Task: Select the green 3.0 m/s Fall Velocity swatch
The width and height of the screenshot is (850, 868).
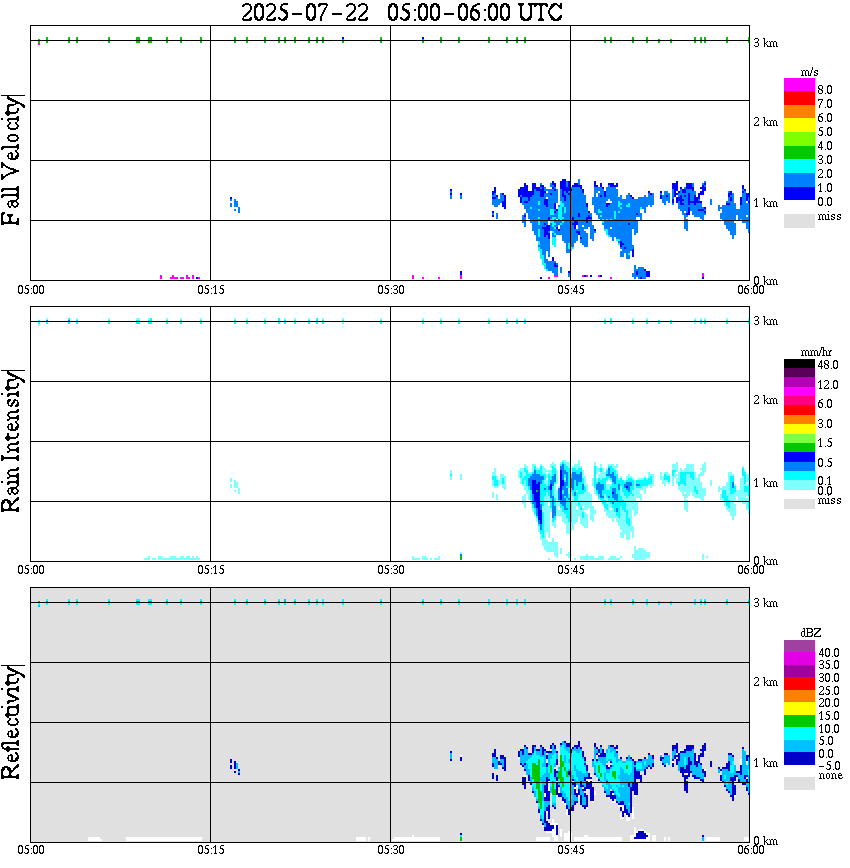Action: coord(799,153)
